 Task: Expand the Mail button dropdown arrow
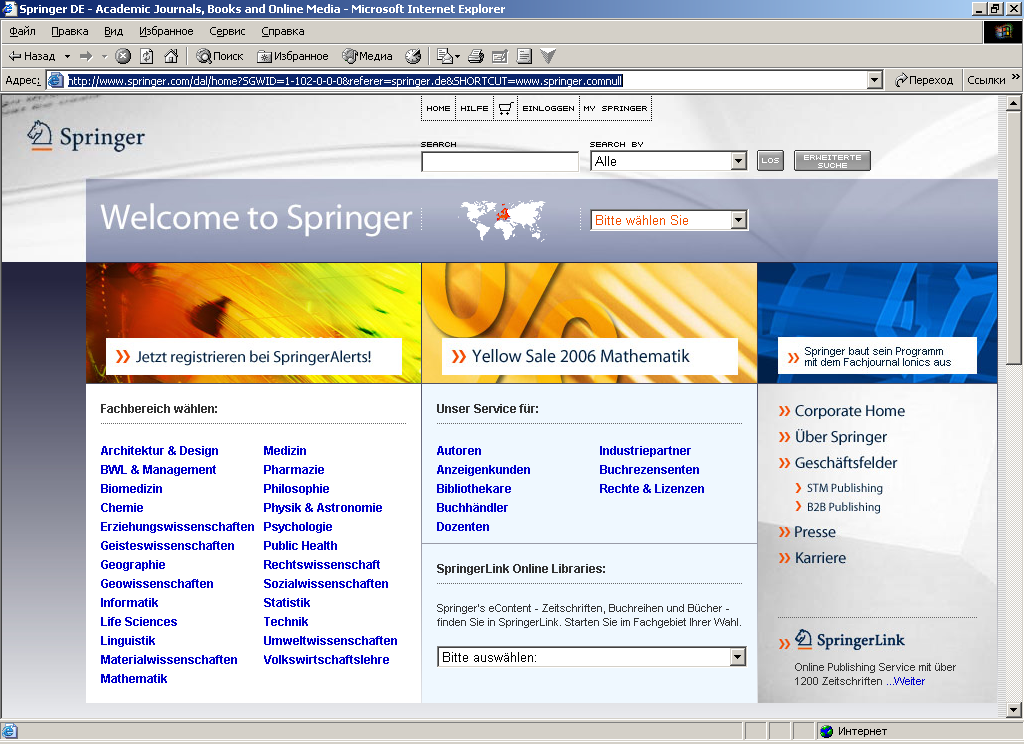[457, 56]
